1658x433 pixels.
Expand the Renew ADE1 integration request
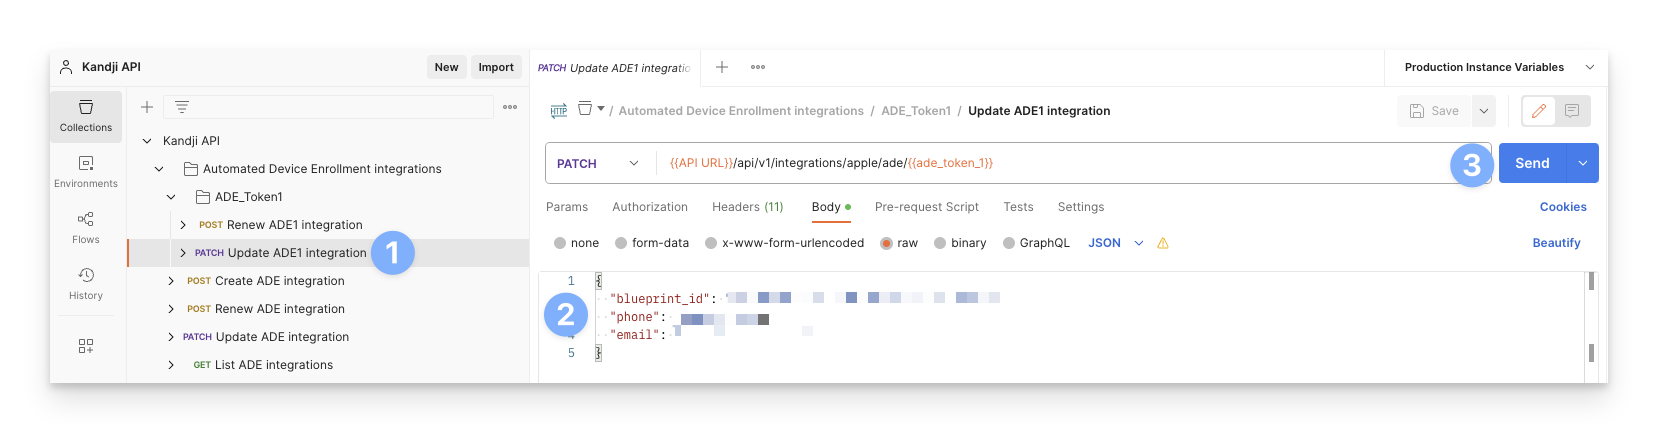pos(183,225)
